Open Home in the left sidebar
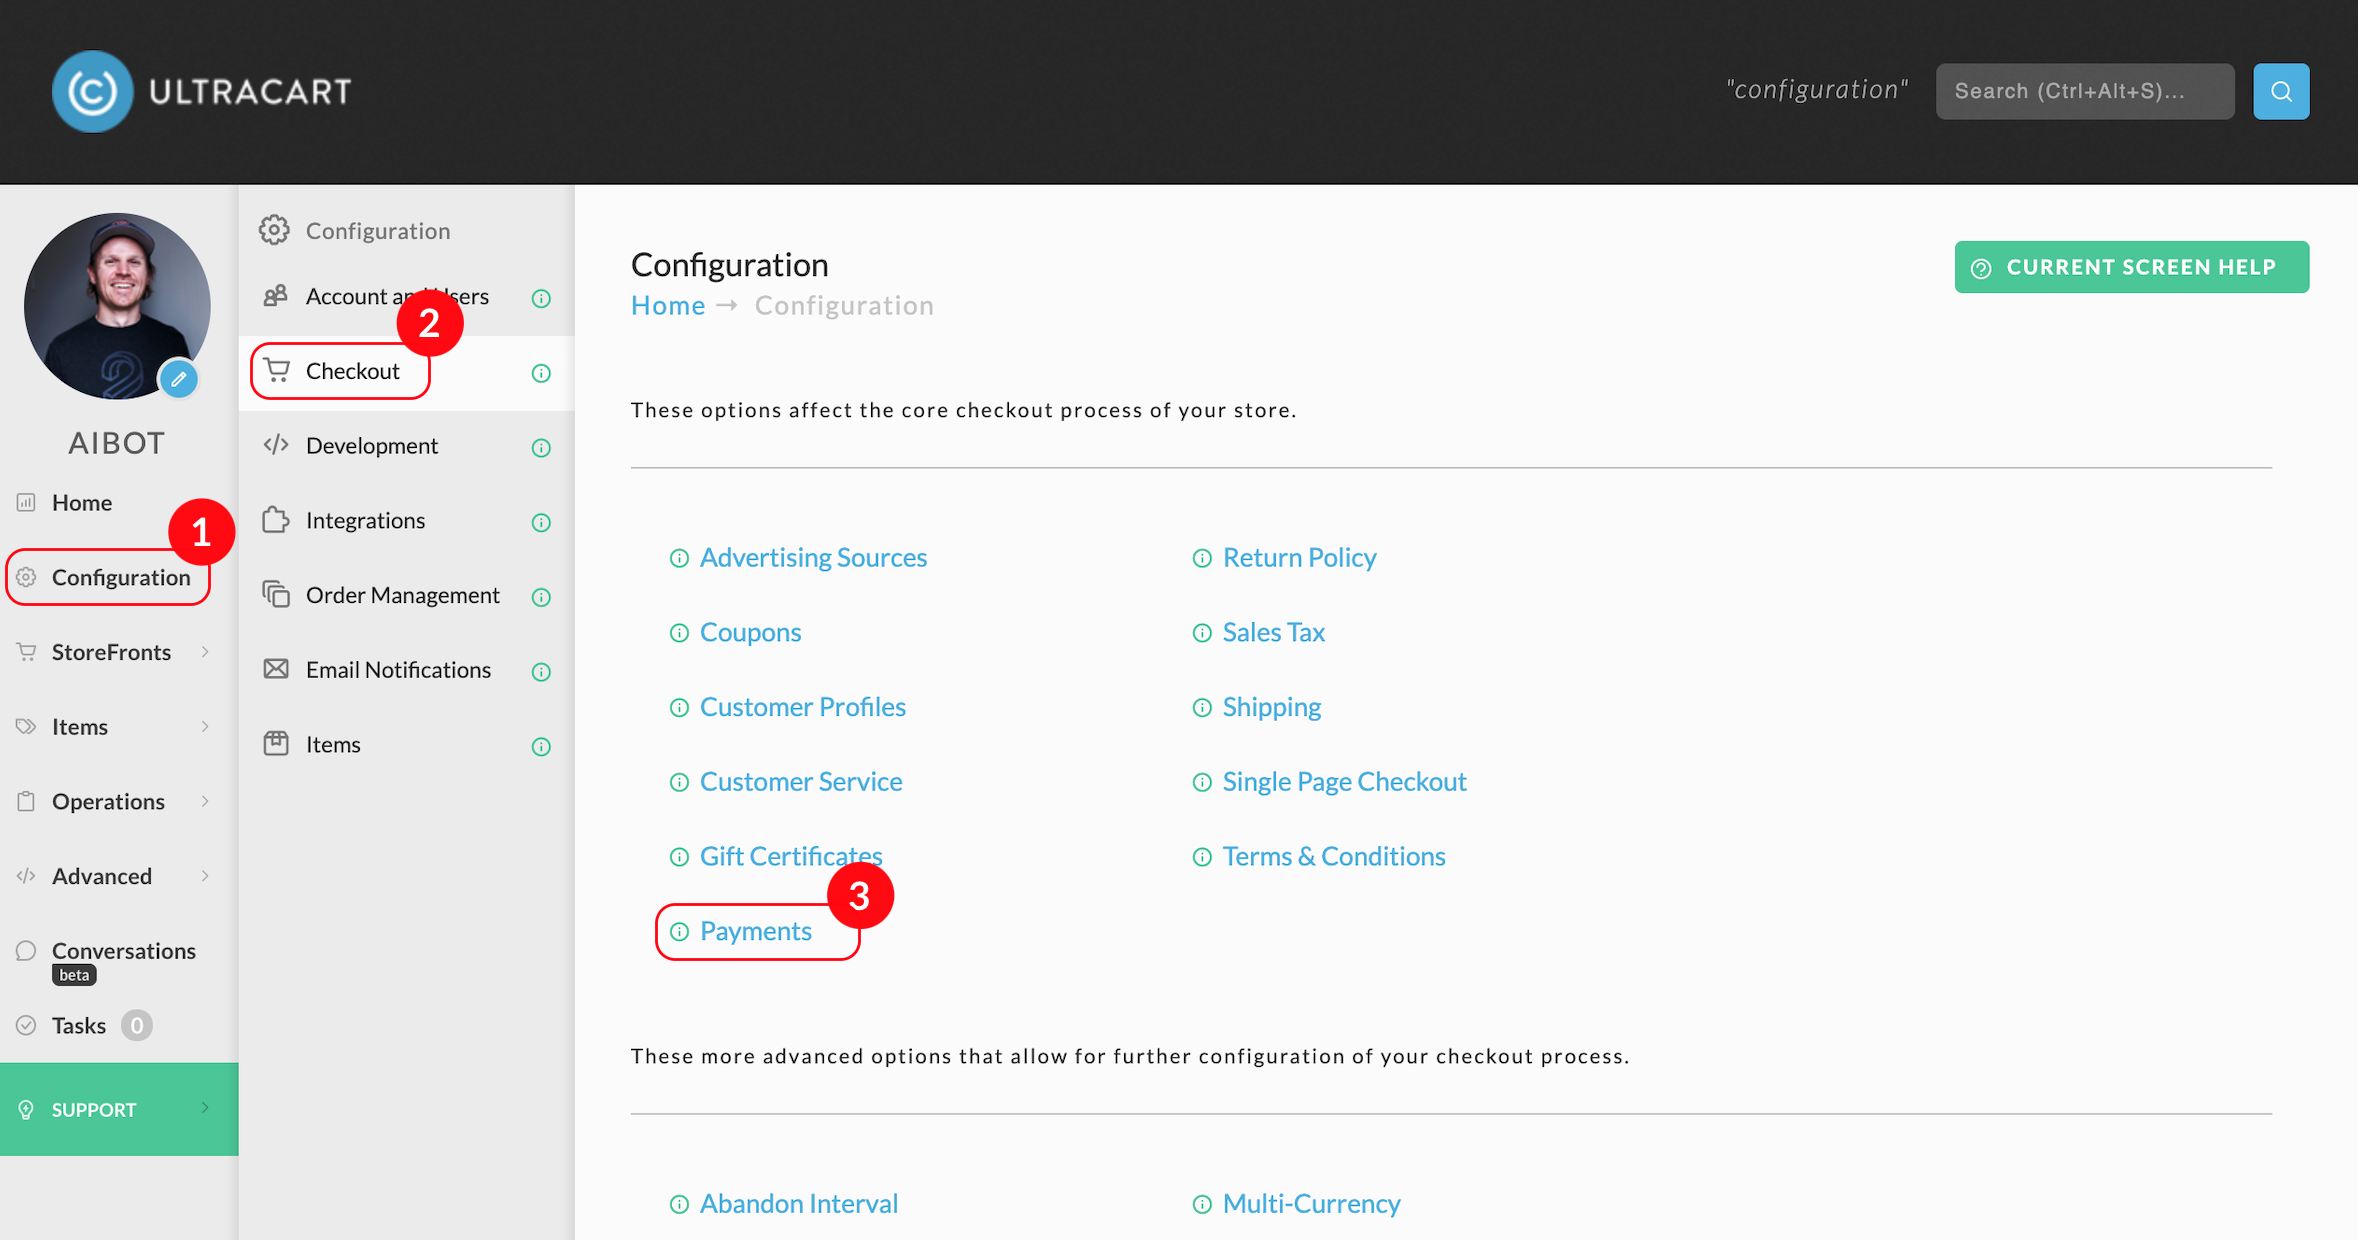The height and width of the screenshot is (1240, 2358). pos(82,502)
